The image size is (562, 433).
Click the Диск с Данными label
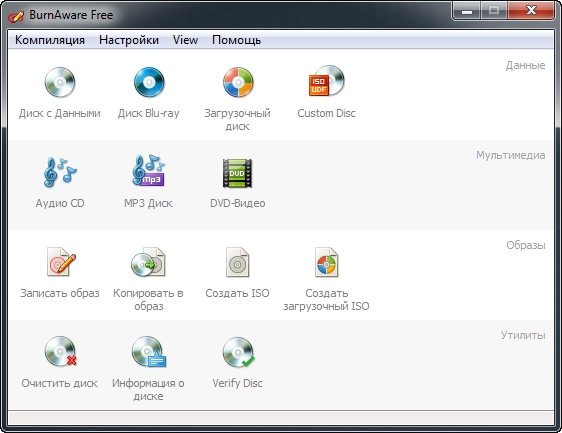pyautogui.click(x=60, y=113)
